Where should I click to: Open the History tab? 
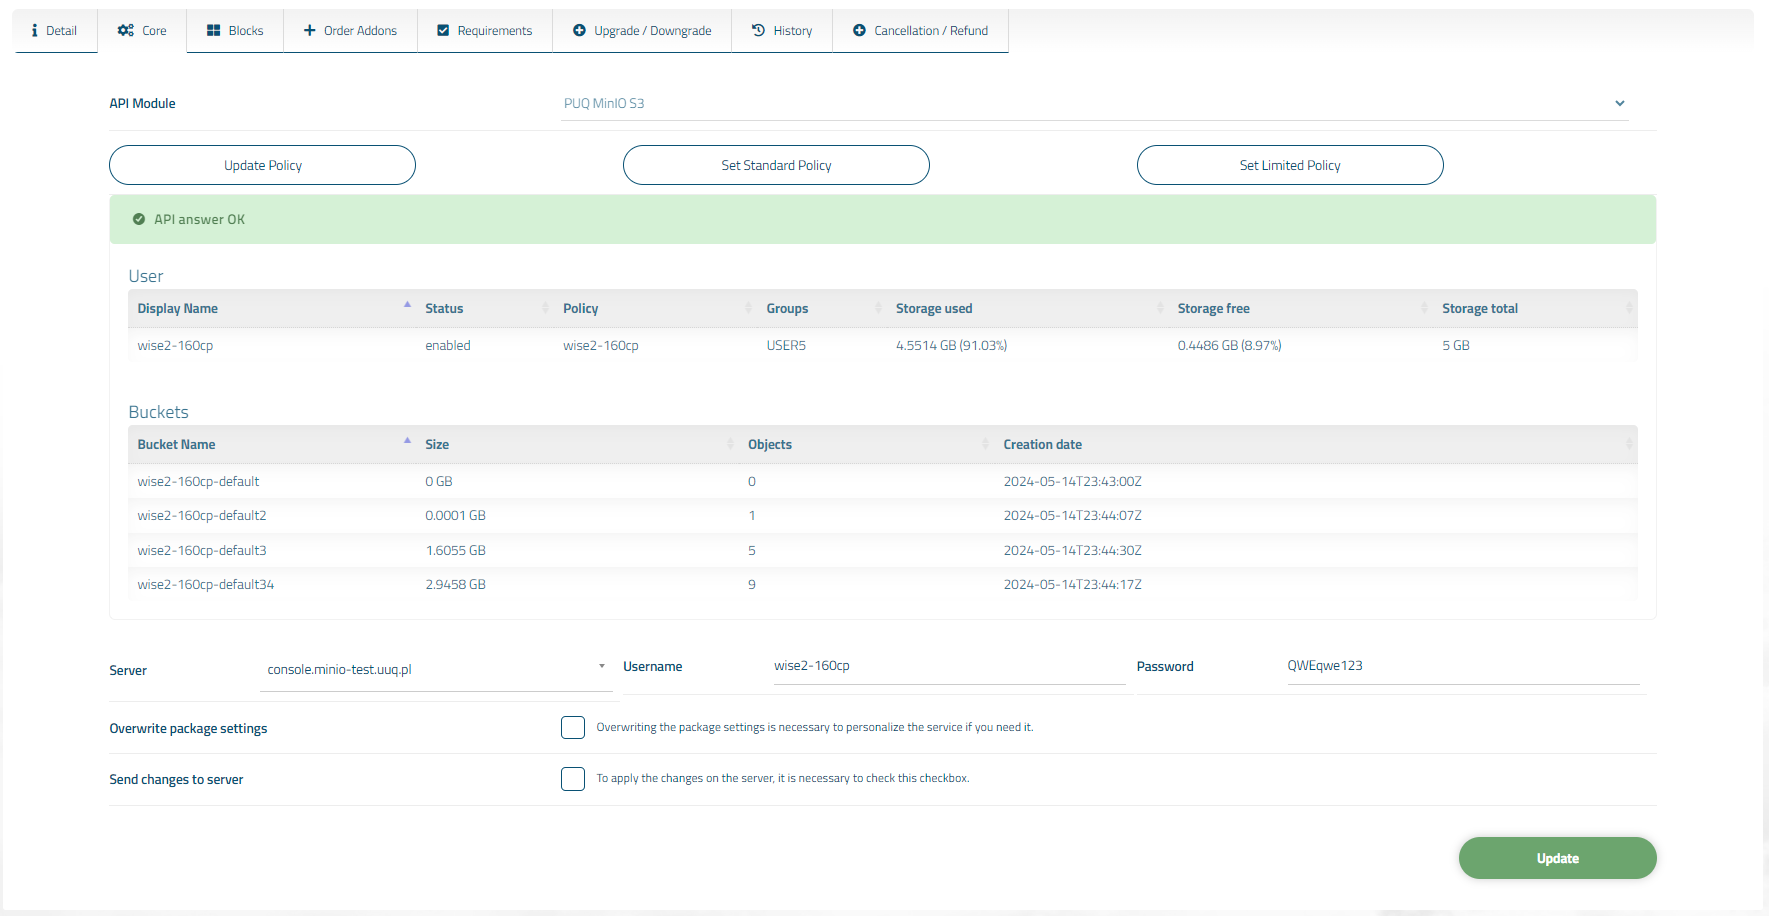coord(782,31)
